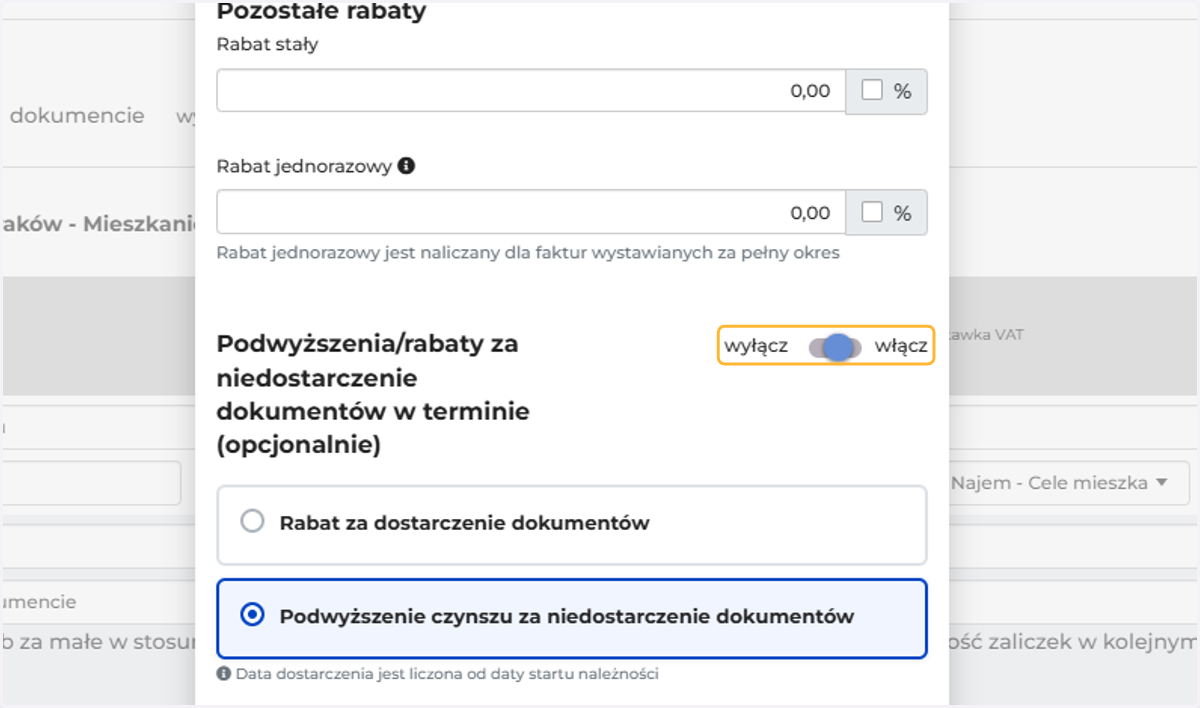The width and height of the screenshot is (1200, 708).
Task: Click 'Rabat jednorazowy jest naliczany' hint text
Action: 528,253
